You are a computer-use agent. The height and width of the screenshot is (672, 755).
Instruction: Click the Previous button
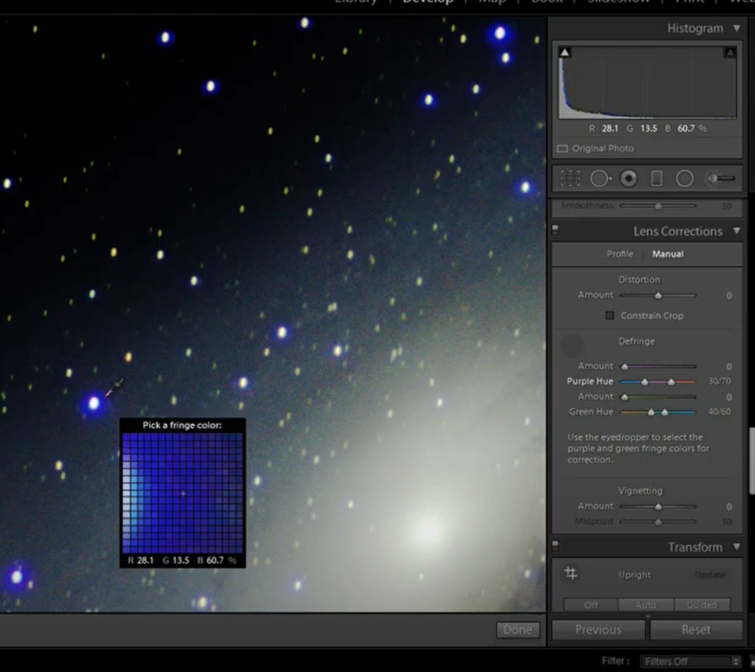[598, 630]
